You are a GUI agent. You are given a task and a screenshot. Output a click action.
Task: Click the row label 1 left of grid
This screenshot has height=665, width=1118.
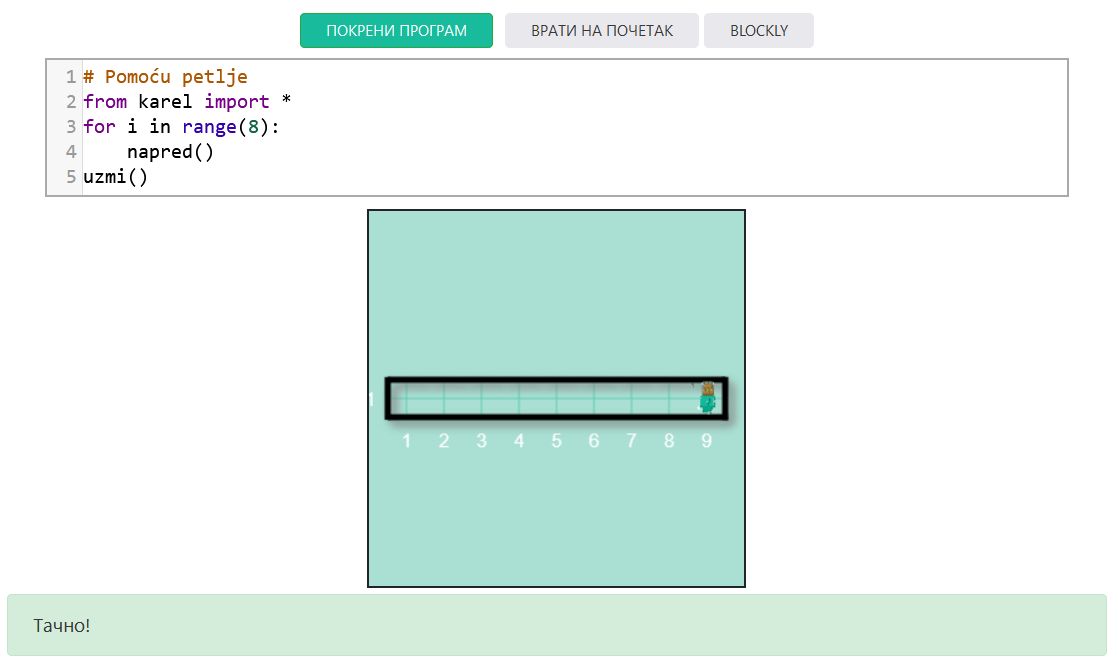[372, 400]
